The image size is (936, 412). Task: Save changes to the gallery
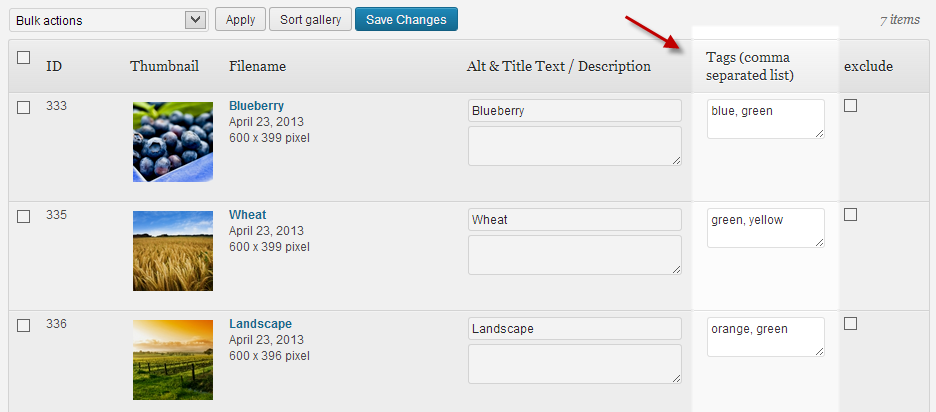(406, 20)
